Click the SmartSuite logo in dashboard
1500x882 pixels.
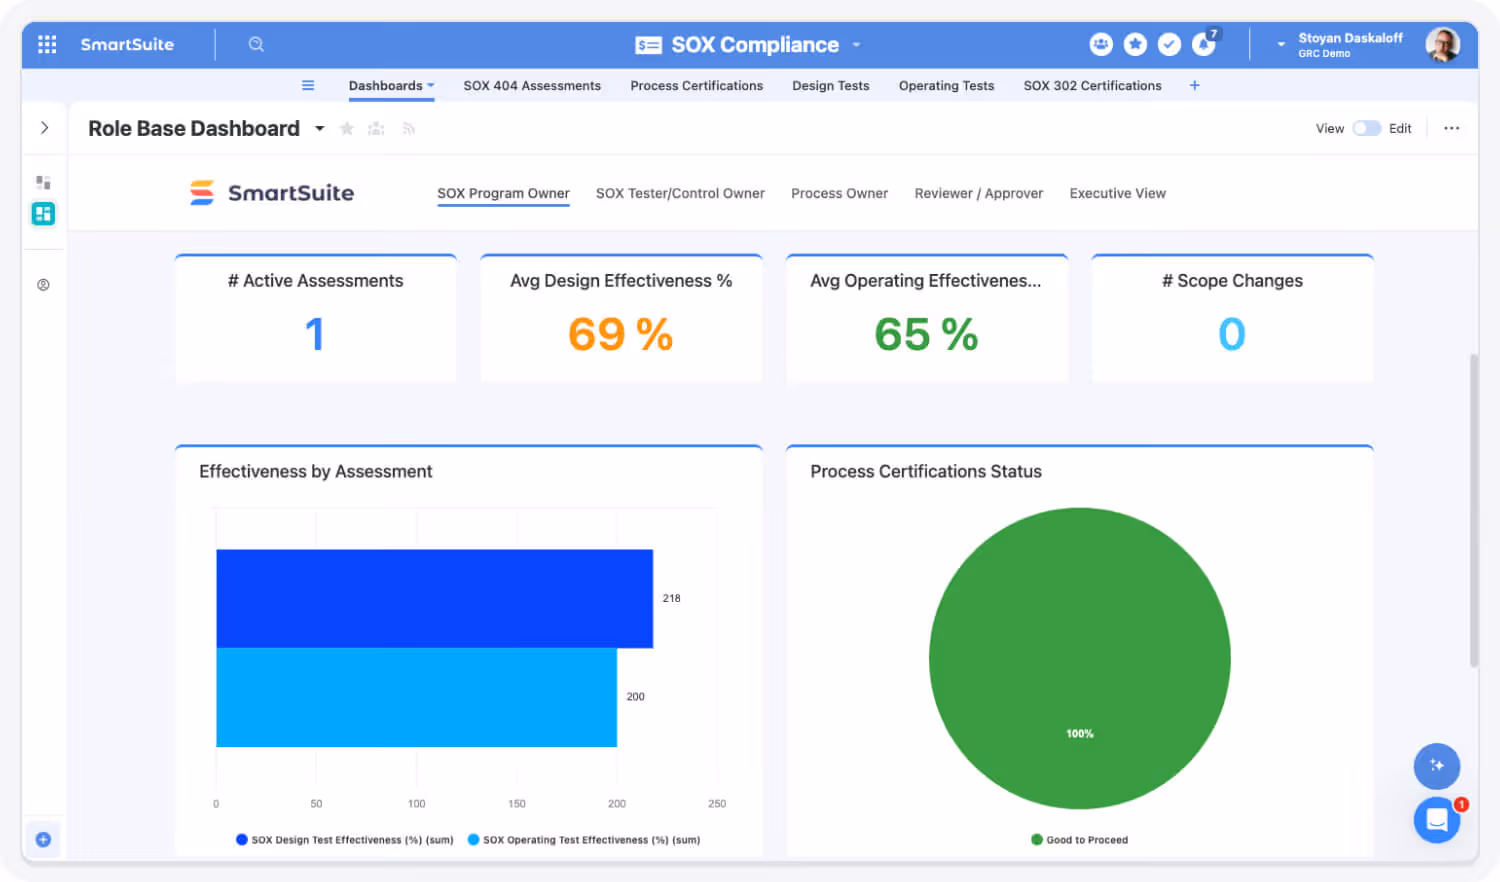272,192
